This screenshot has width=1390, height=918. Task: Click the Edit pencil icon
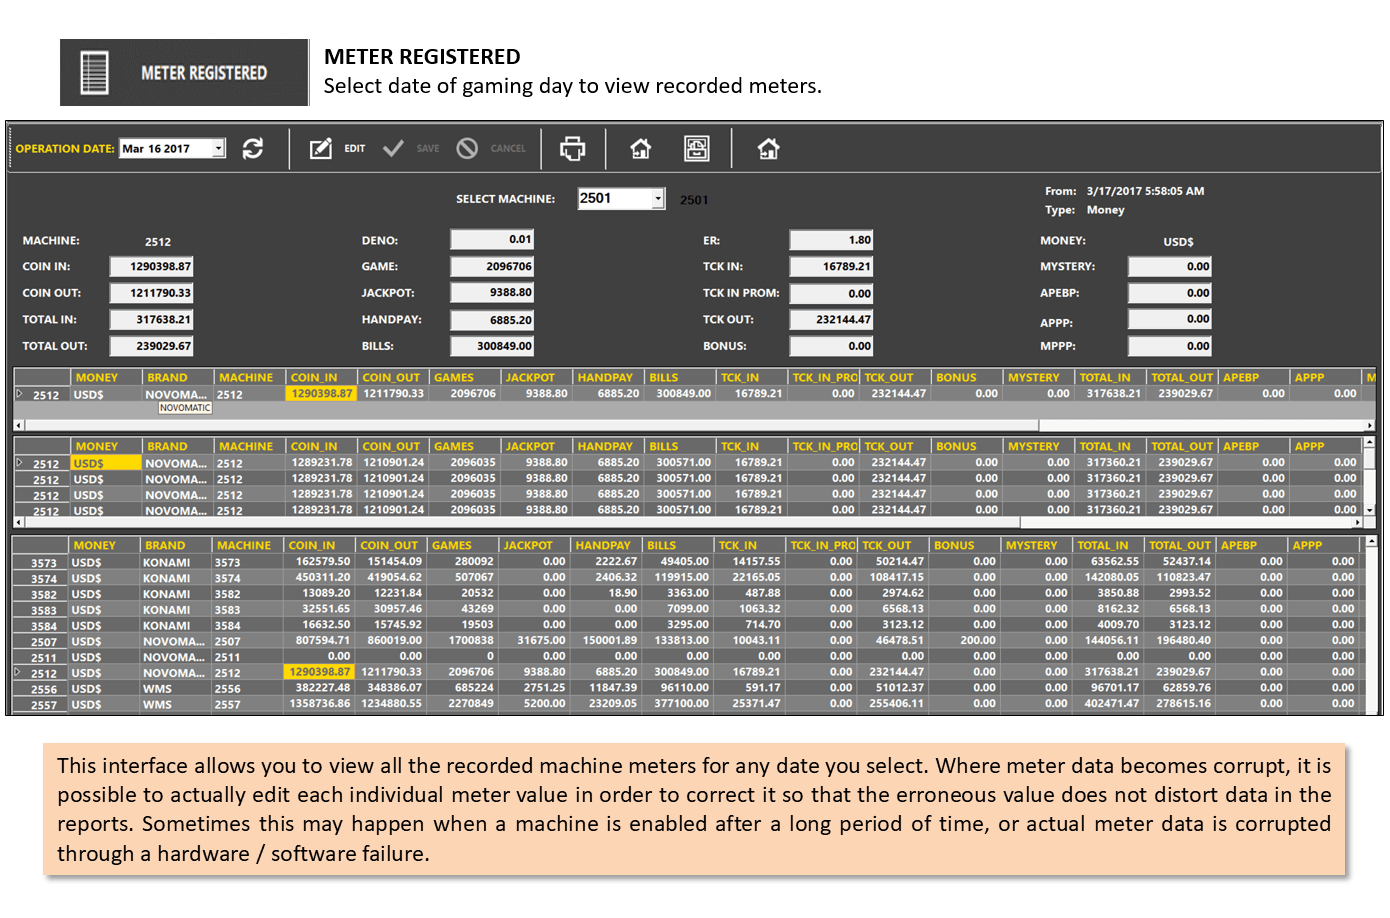320,149
